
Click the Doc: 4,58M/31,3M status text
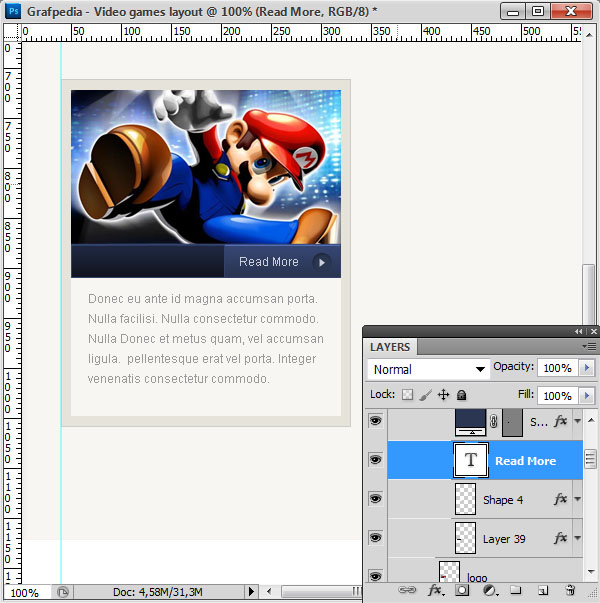158,592
